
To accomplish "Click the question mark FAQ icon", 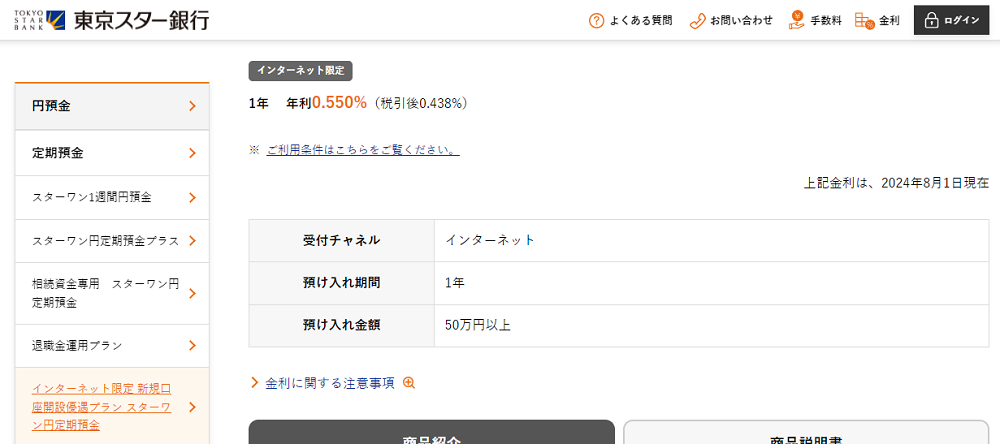I will 596,20.
